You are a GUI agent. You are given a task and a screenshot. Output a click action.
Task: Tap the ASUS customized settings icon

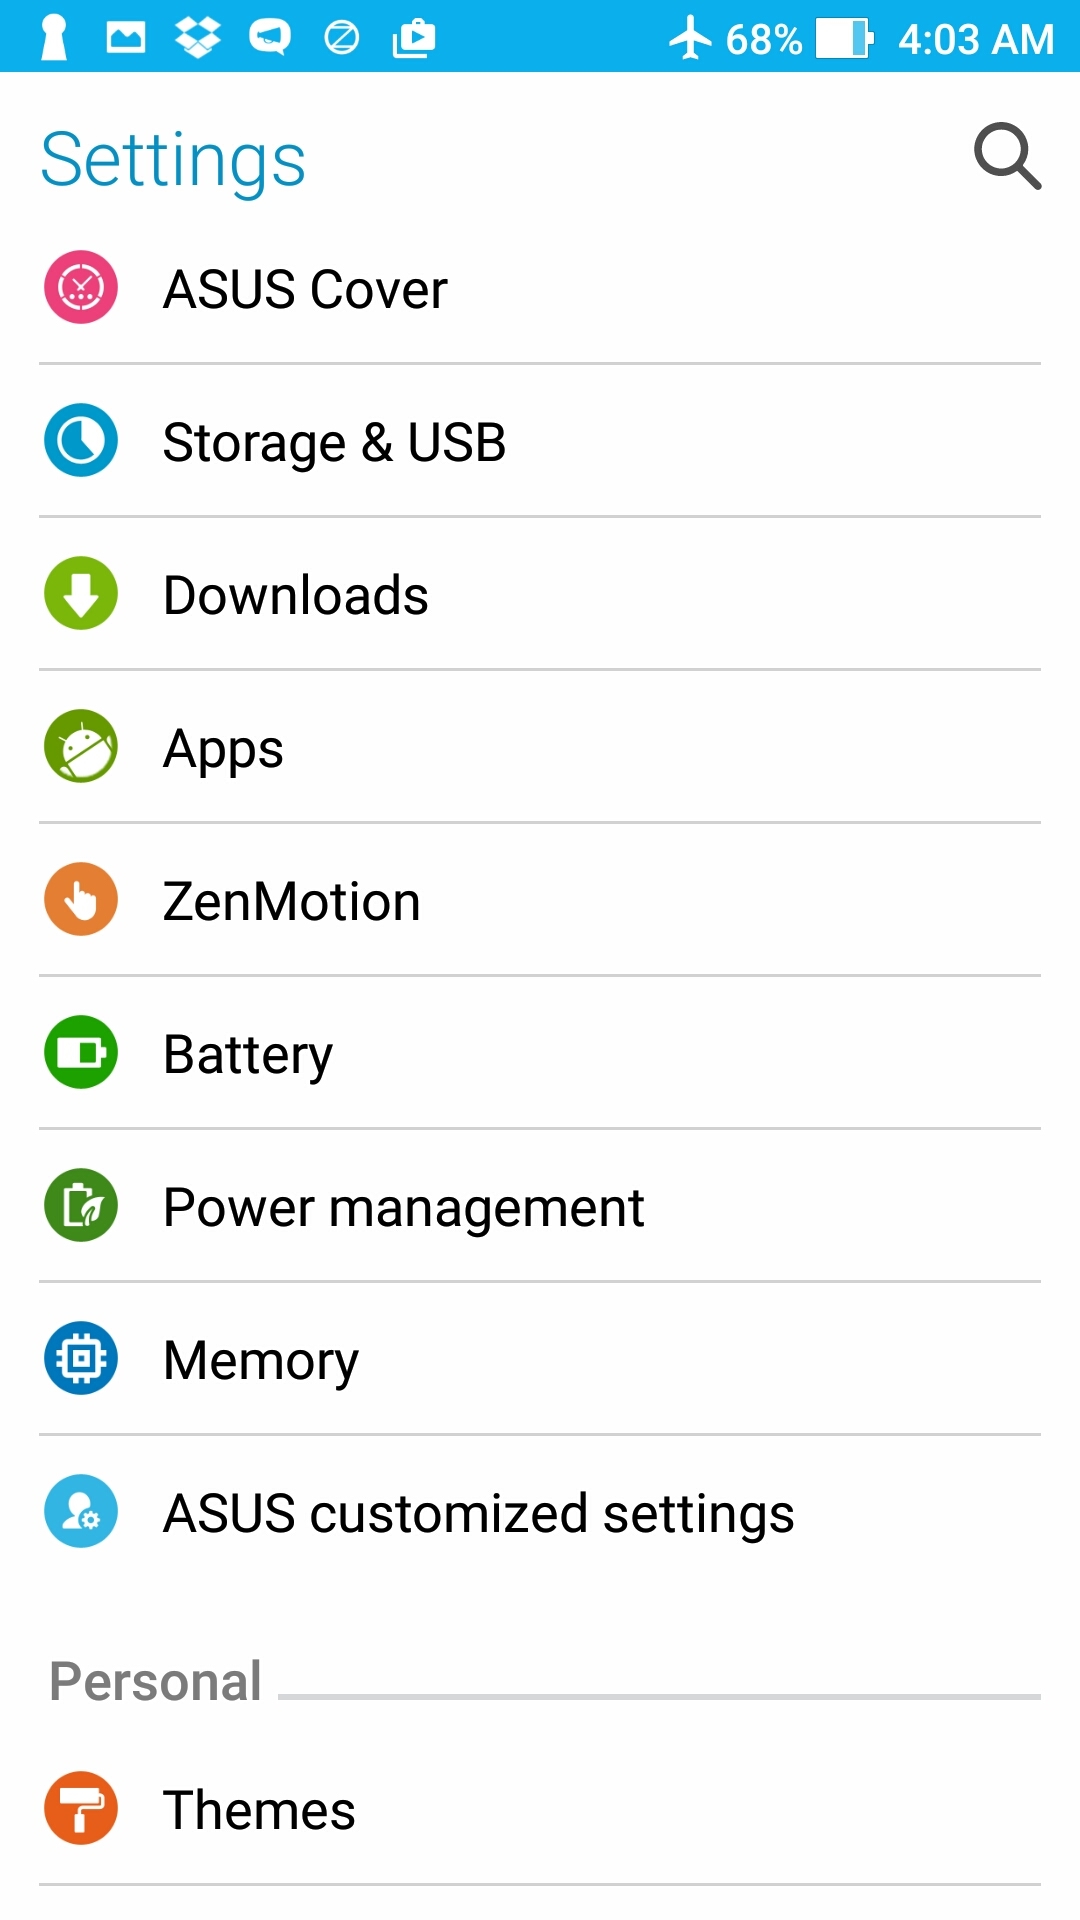click(x=81, y=1511)
